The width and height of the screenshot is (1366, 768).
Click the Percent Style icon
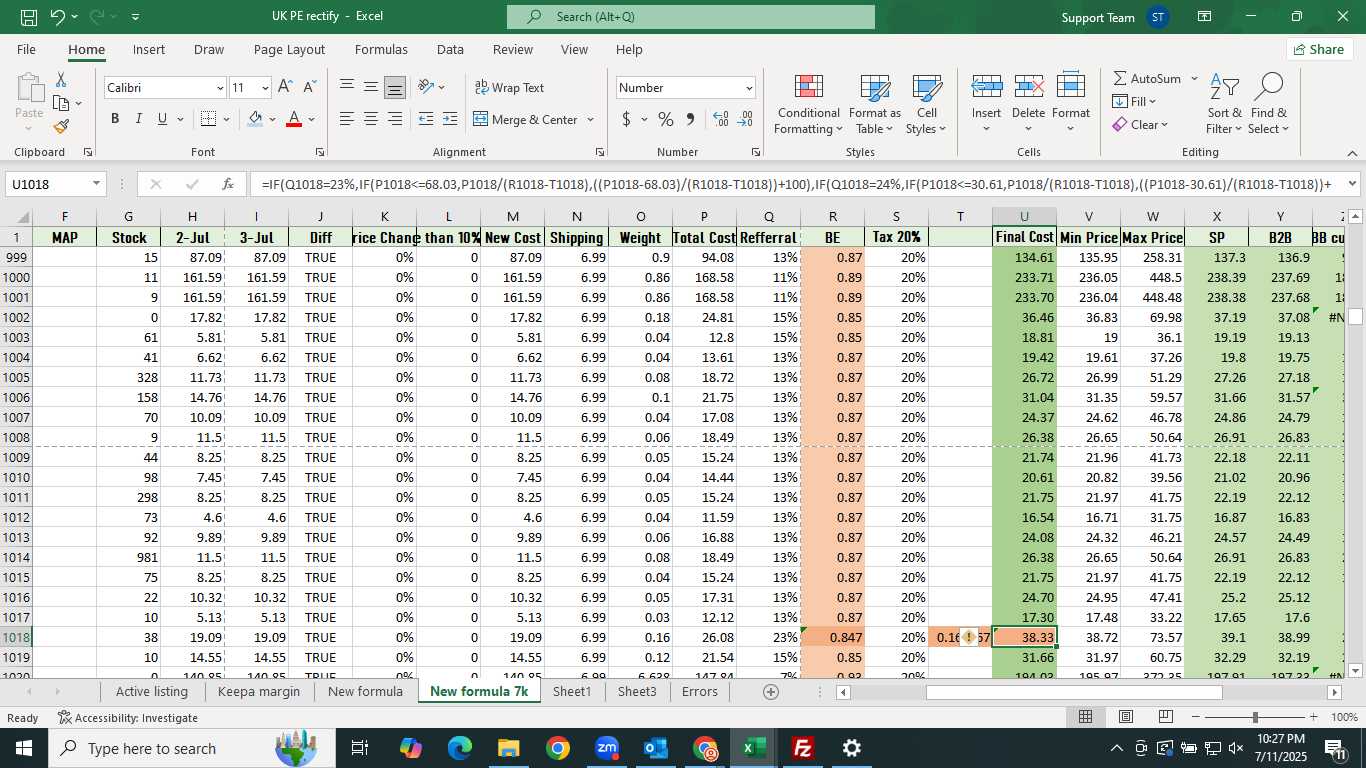pos(665,119)
